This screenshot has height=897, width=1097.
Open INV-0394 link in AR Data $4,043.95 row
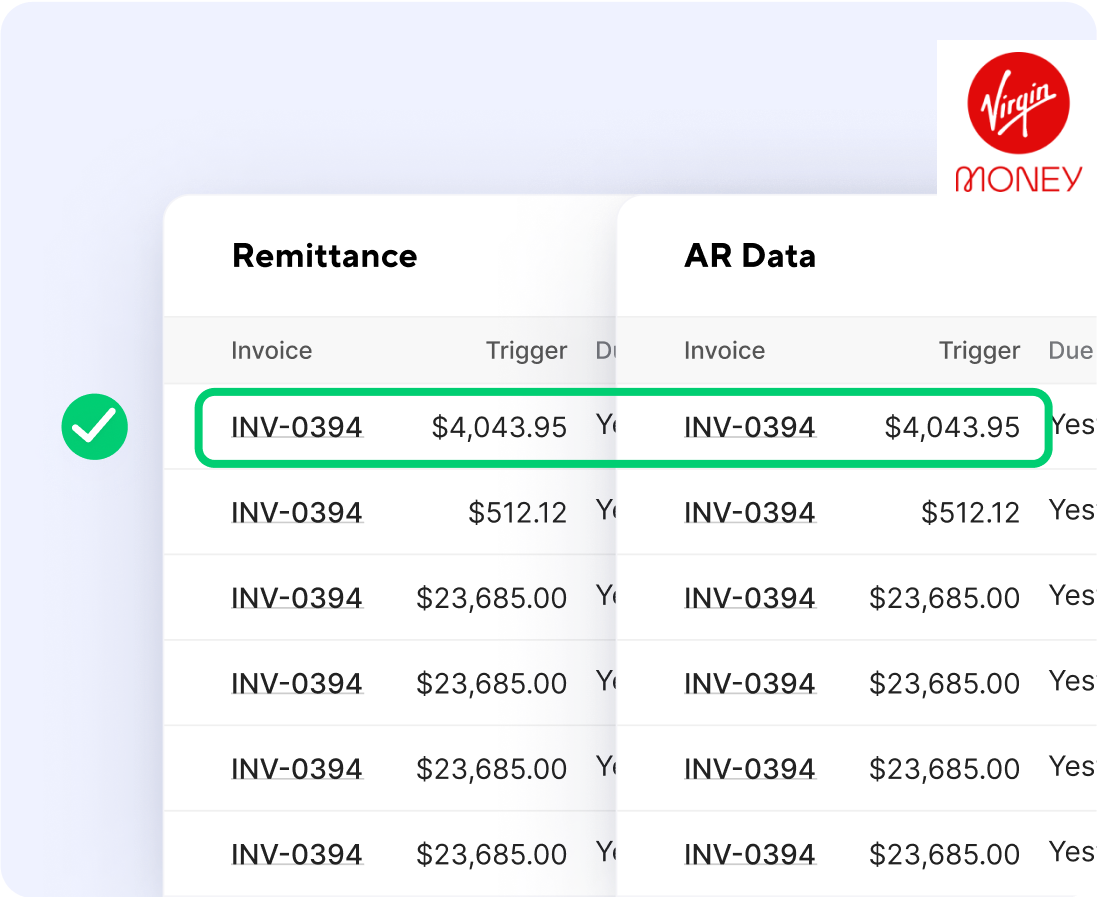pos(750,428)
